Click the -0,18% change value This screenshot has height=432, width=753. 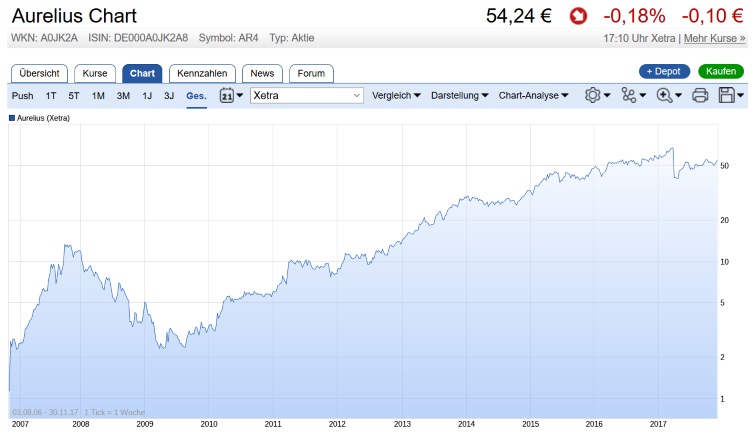[x=634, y=16]
